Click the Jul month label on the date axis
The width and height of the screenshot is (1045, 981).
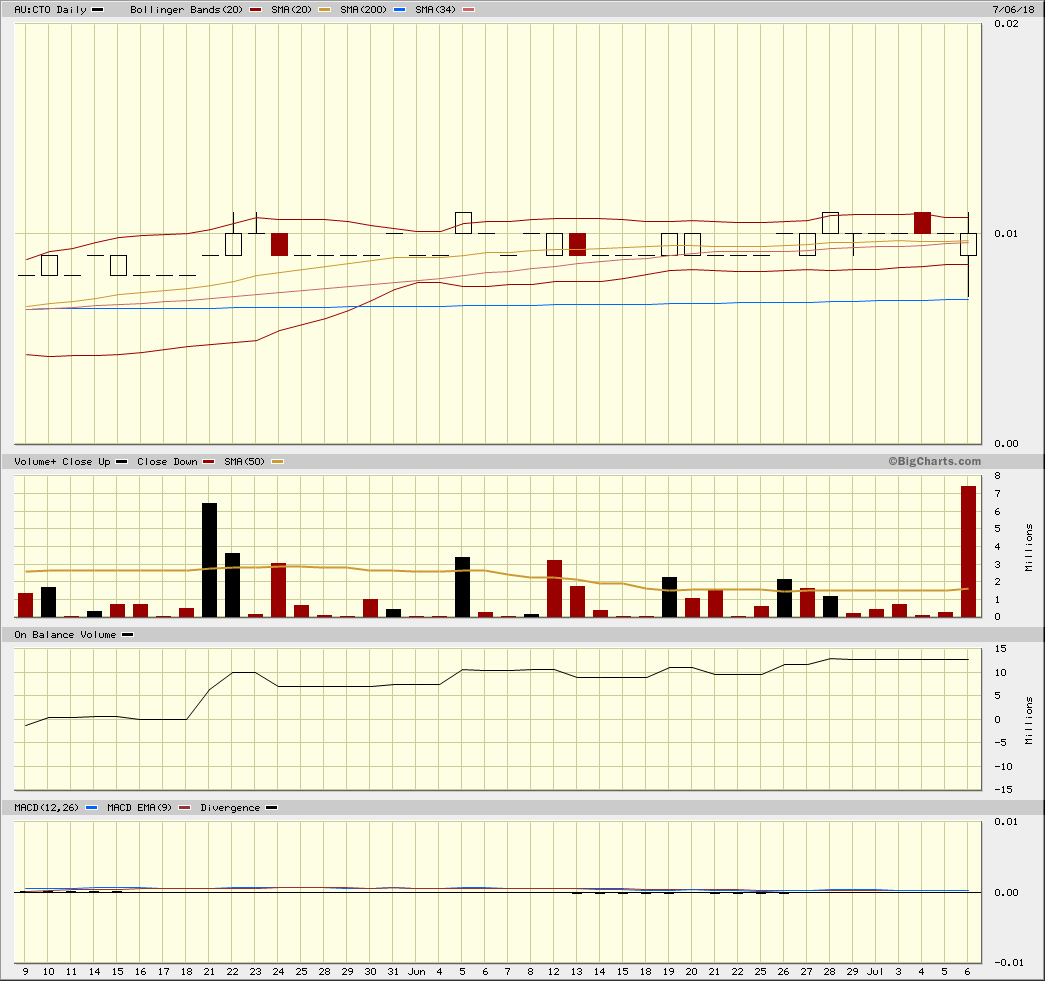pos(875,972)
